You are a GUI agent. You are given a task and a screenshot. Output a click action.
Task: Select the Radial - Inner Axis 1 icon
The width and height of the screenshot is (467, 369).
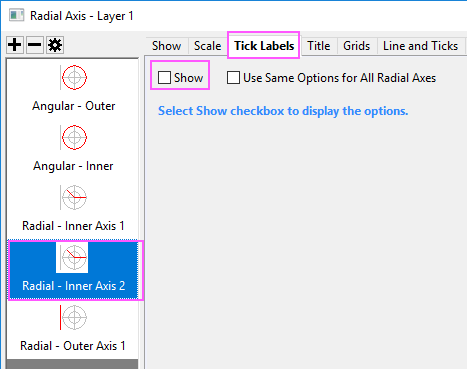[74, 197]
